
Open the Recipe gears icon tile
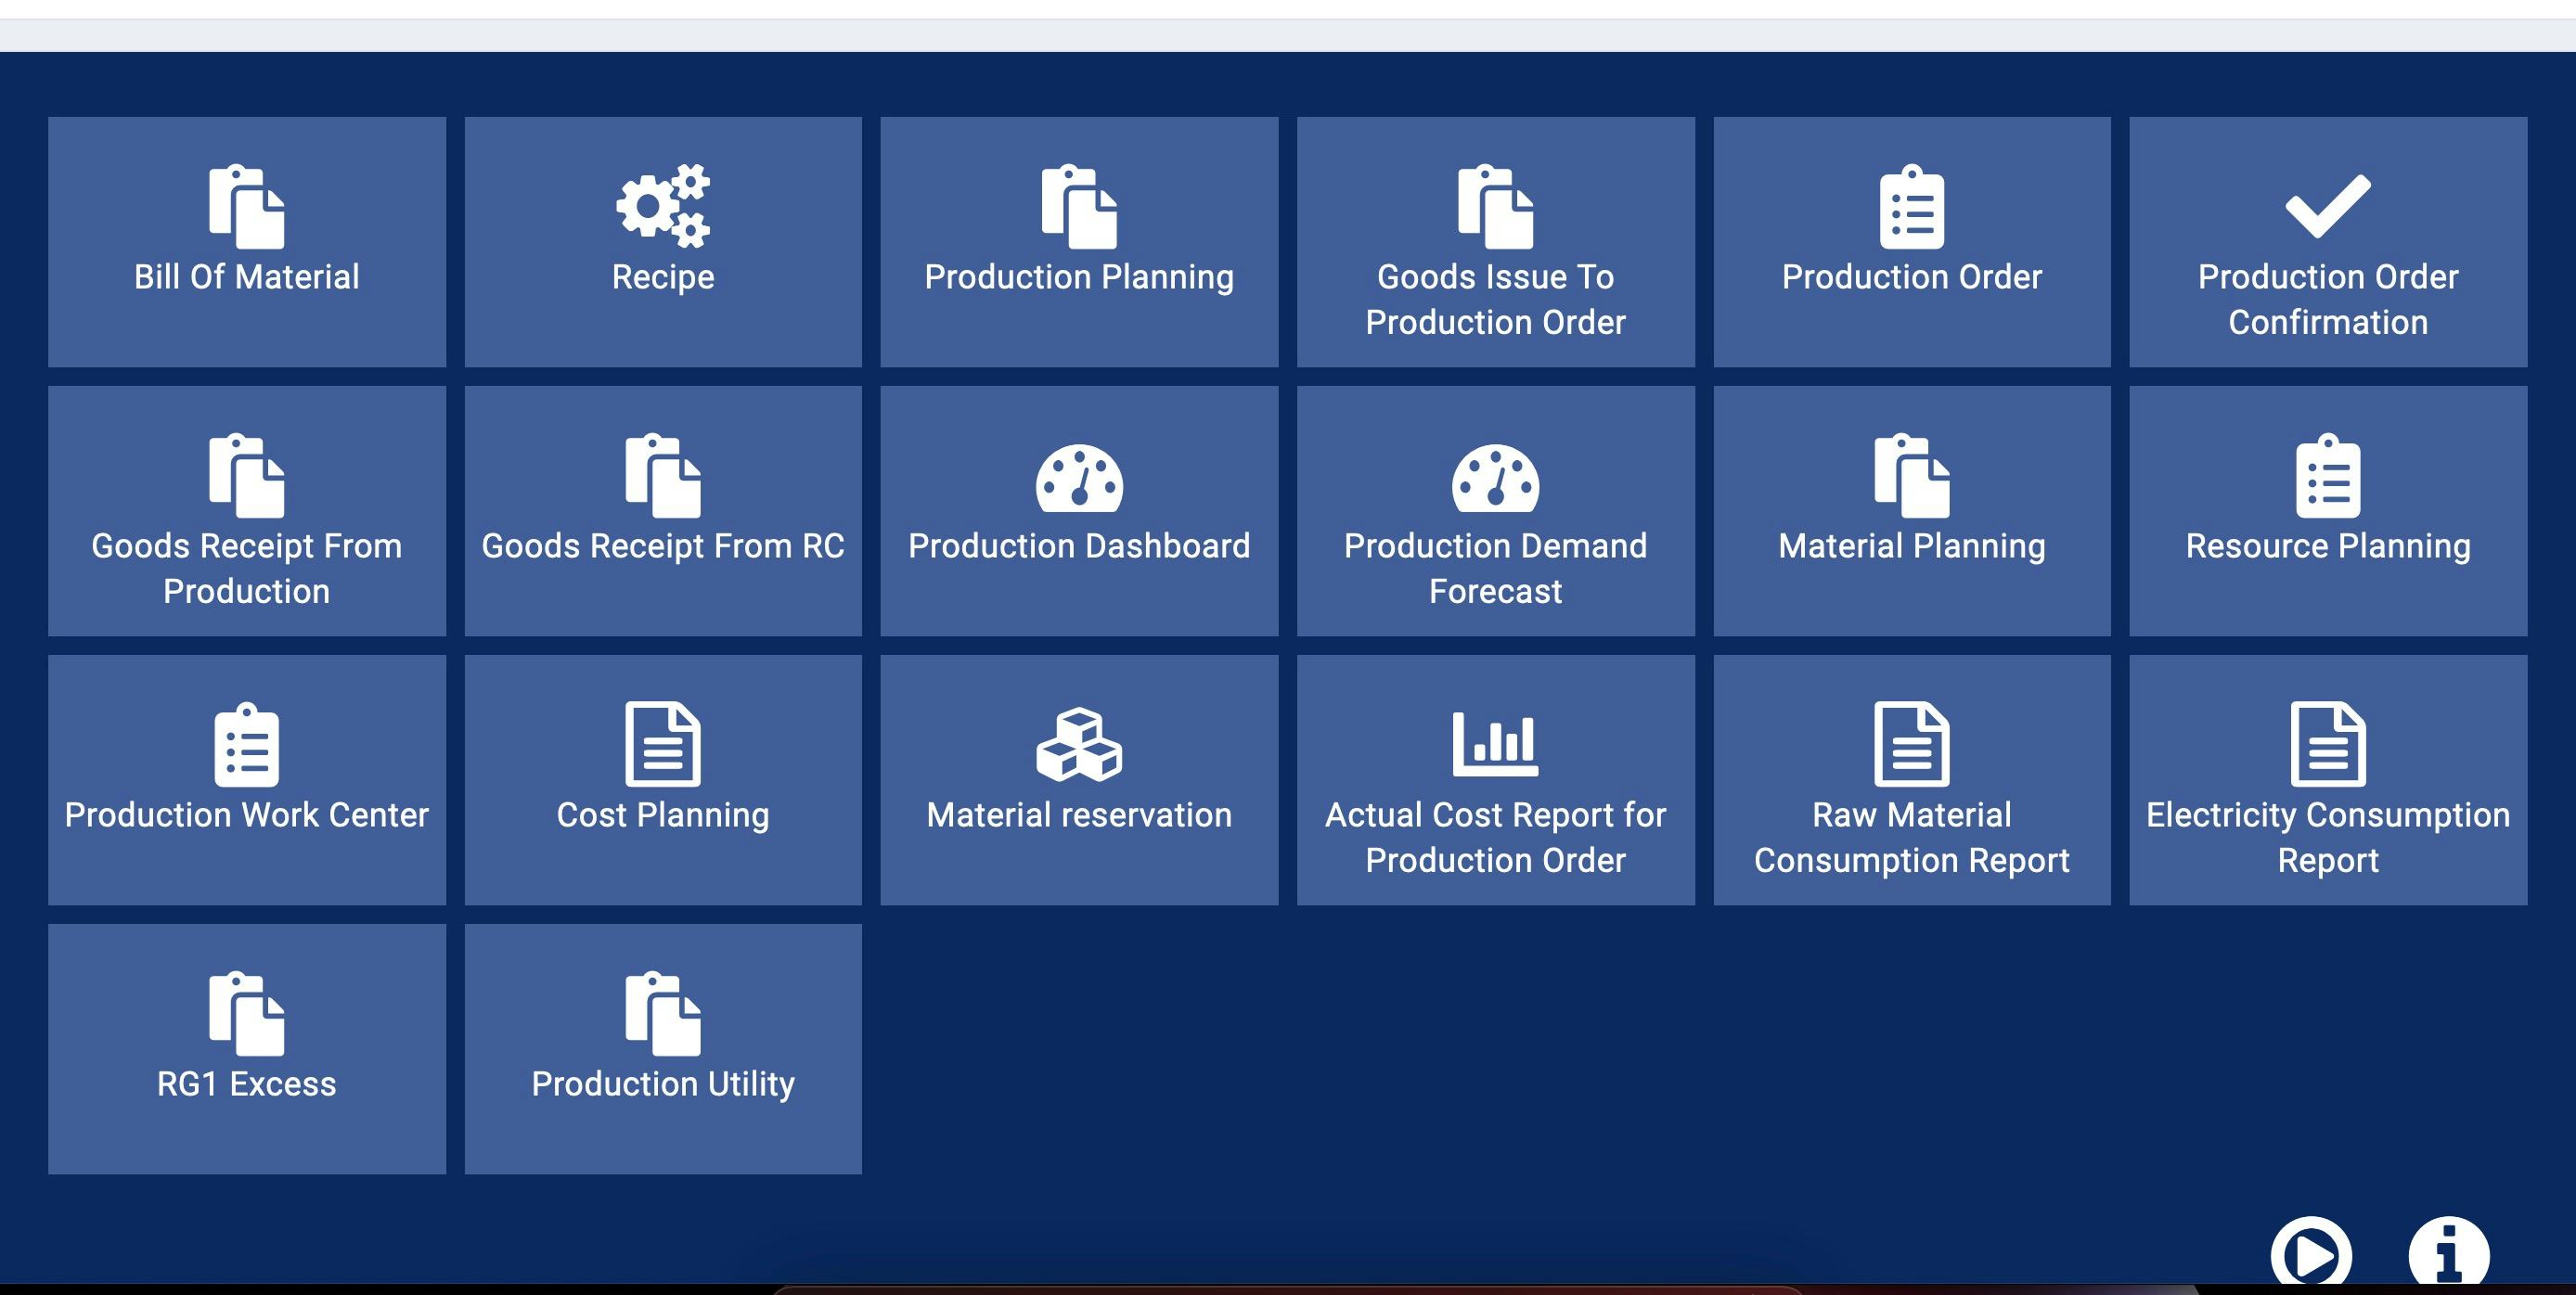662,206
